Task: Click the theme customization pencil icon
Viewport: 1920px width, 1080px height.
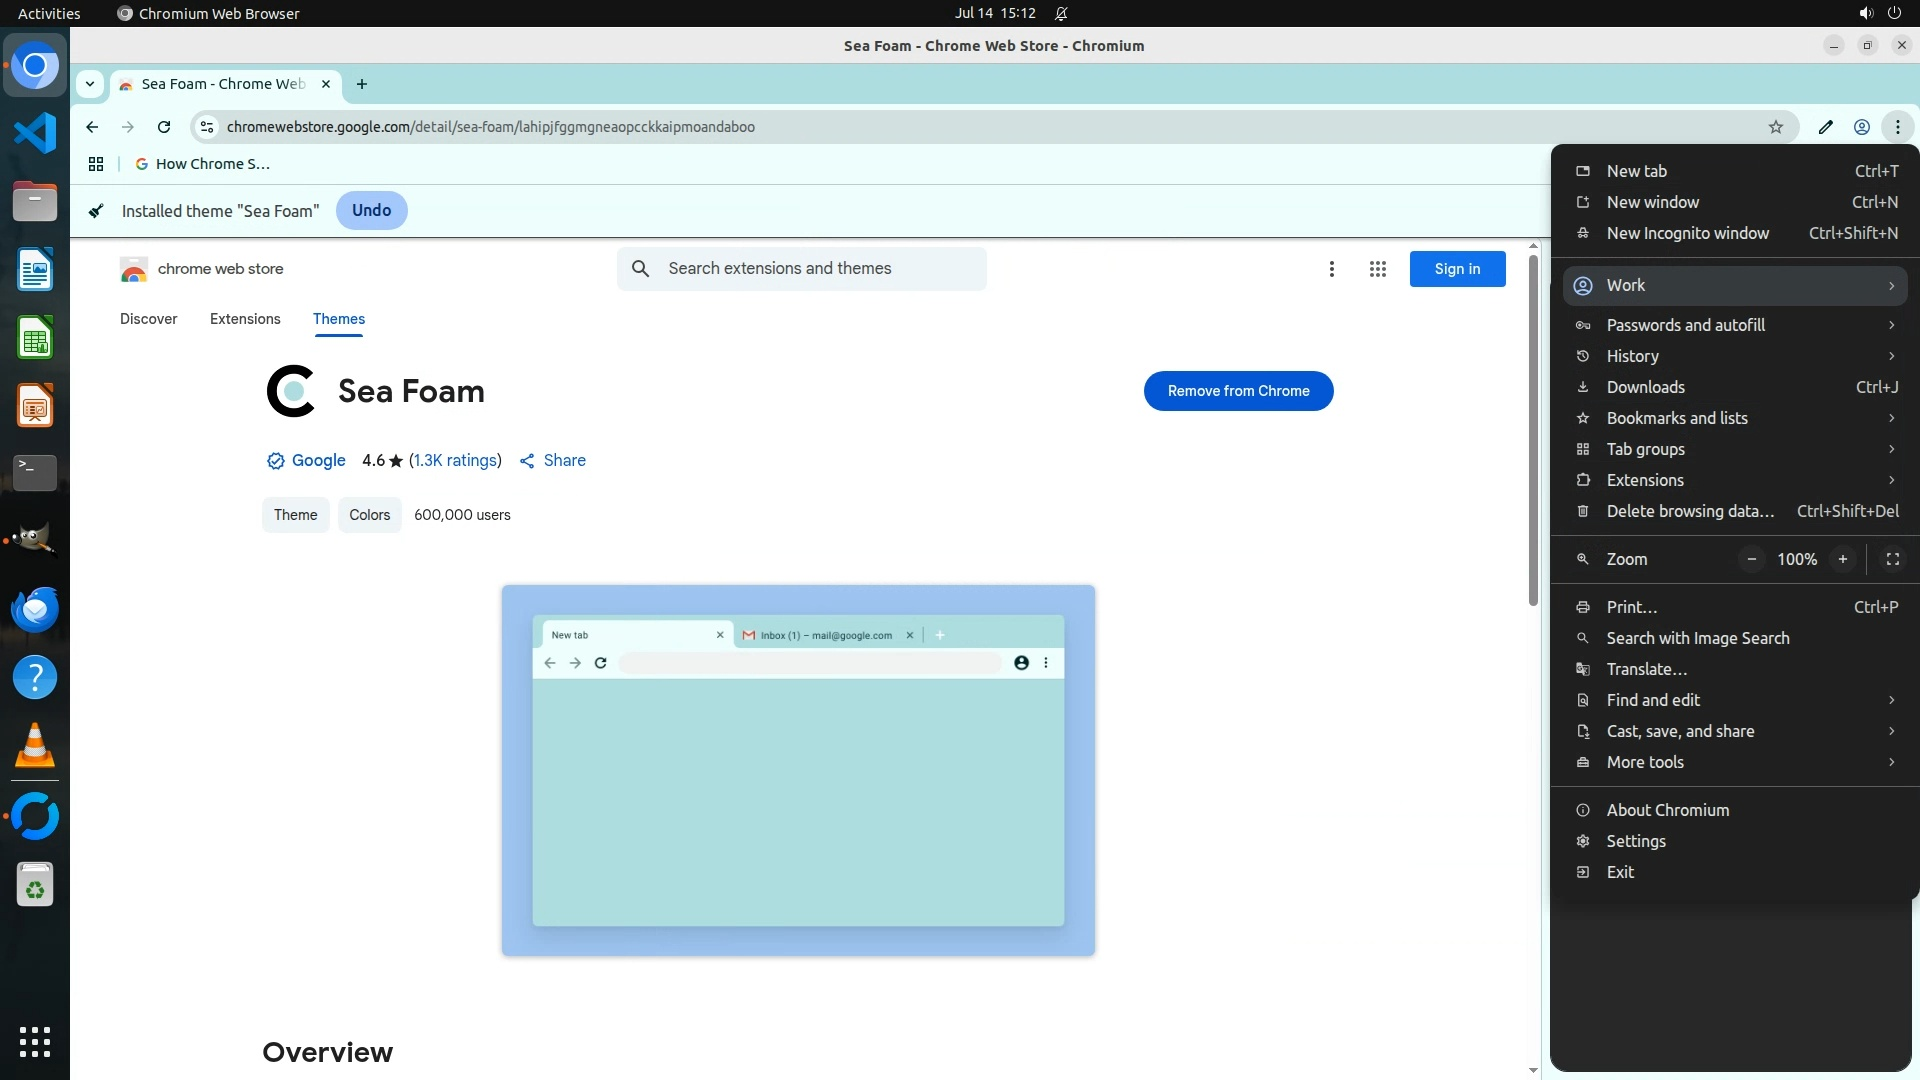Action: tap(1825, 127)
